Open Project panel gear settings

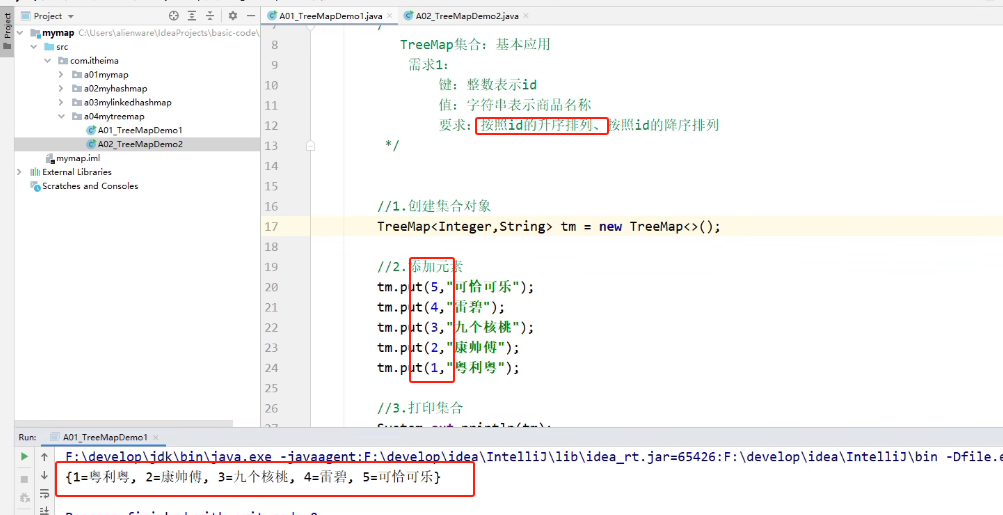[x=233, y=16]
